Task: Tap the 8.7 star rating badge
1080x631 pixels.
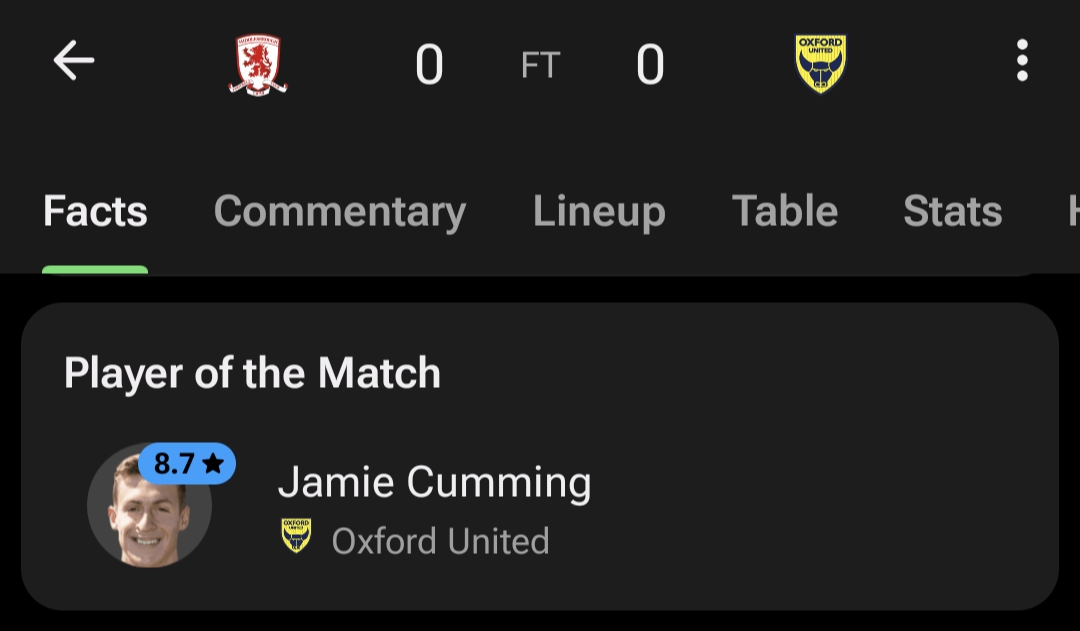Action: coord(187,464)
